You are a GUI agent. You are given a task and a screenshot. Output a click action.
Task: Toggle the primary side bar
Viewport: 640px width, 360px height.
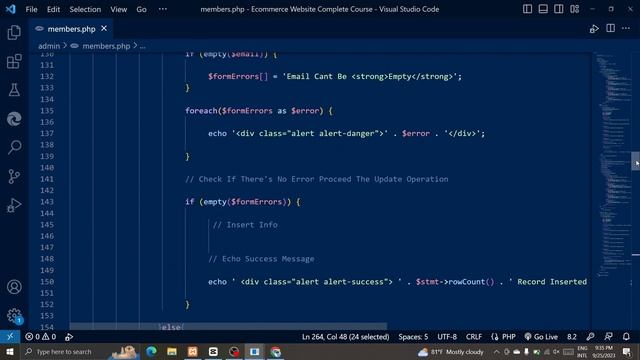tap(527, 9)
